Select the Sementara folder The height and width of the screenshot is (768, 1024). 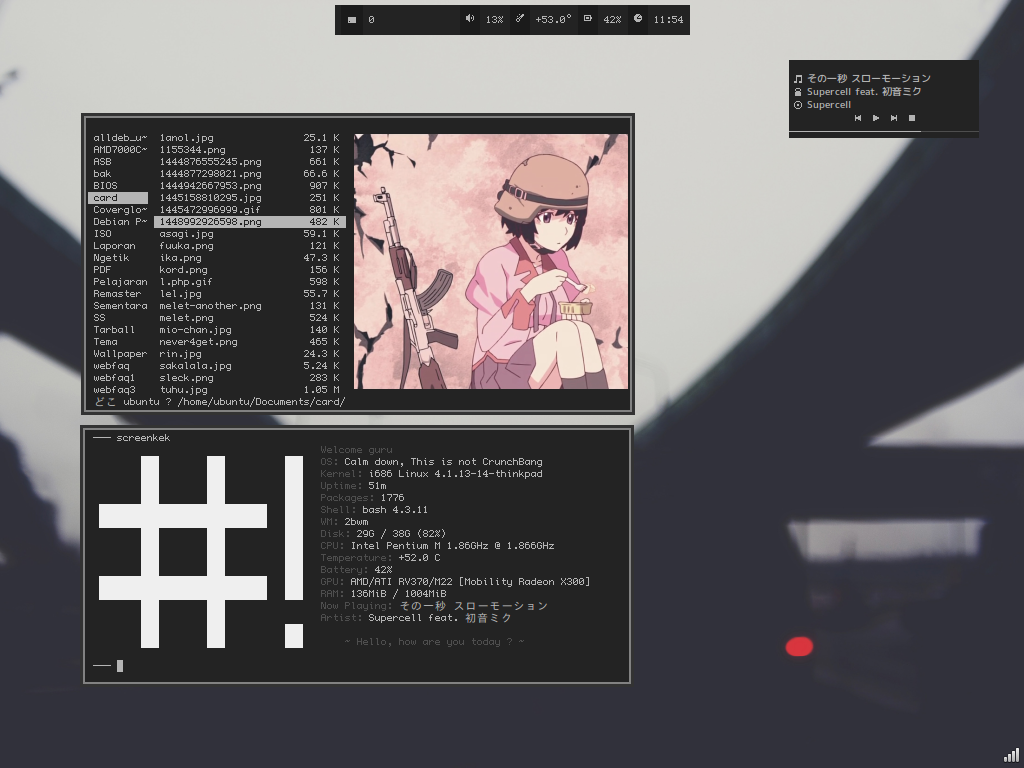(x=120, y=306)
